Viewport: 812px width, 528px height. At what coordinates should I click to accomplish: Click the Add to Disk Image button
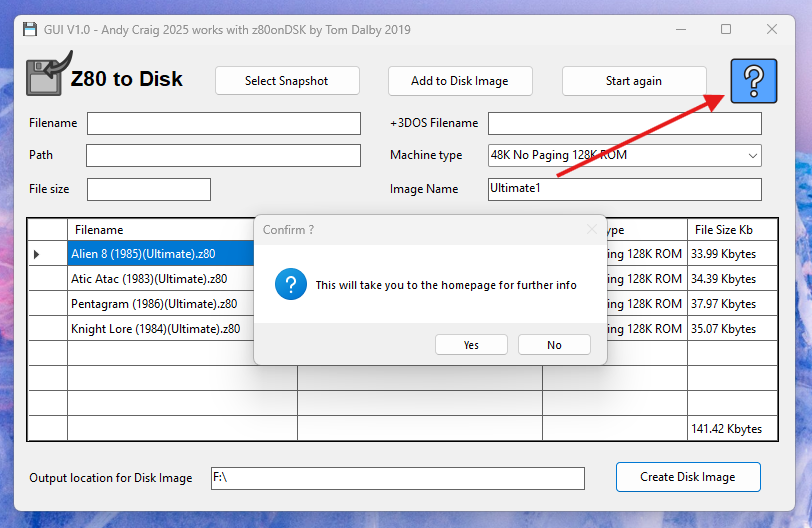coord(460,81)
